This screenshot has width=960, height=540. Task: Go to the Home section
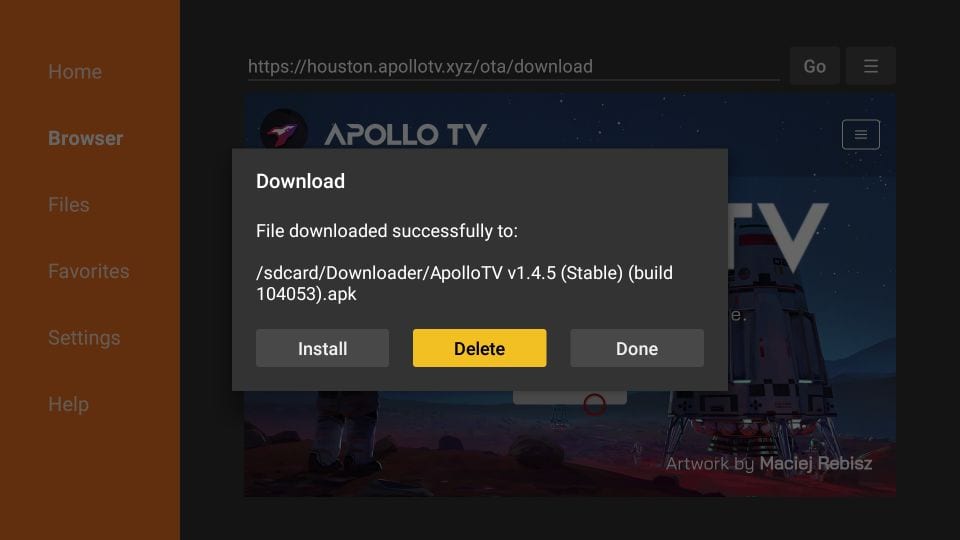coord(75,72)
